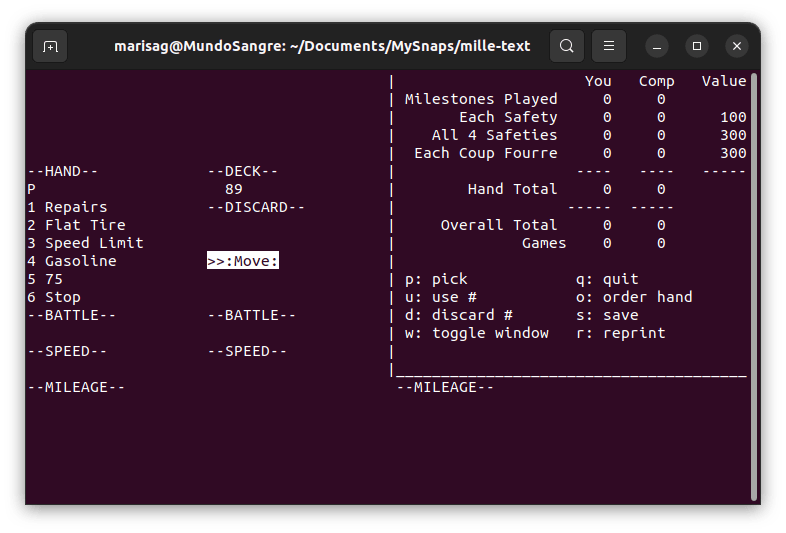Click the value 300 for Each Coup Fourre
786x533 pixels.
(733, 153)
